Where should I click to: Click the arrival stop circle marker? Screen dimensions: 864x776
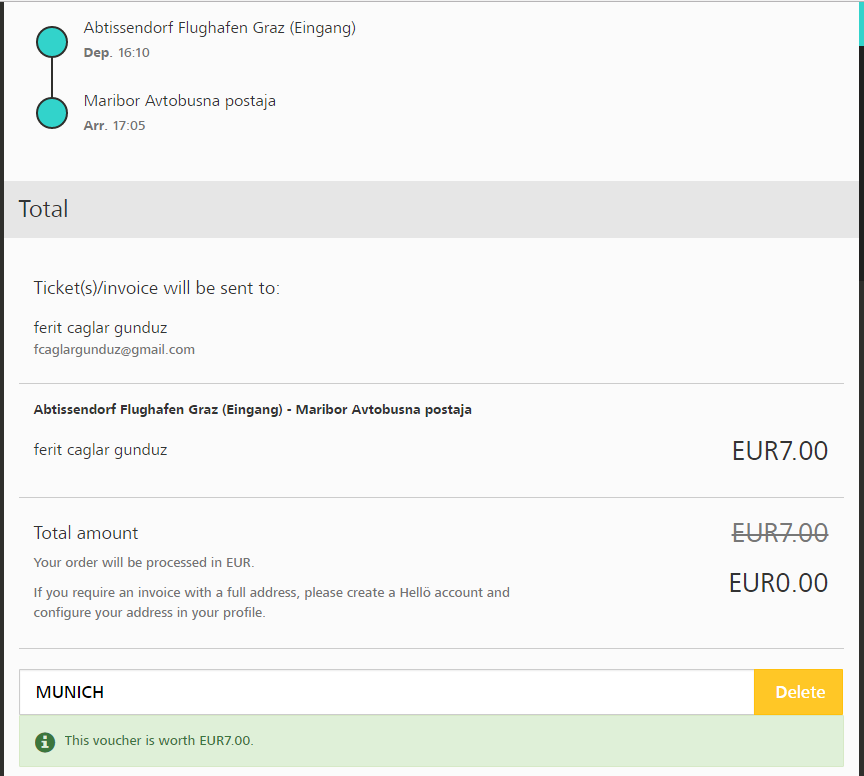click(52, 113)
